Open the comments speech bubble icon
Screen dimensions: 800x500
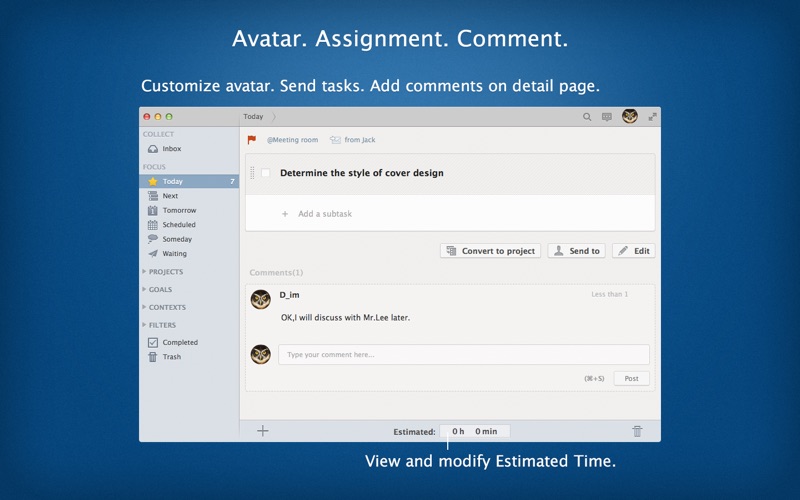[x=606, y=117]
